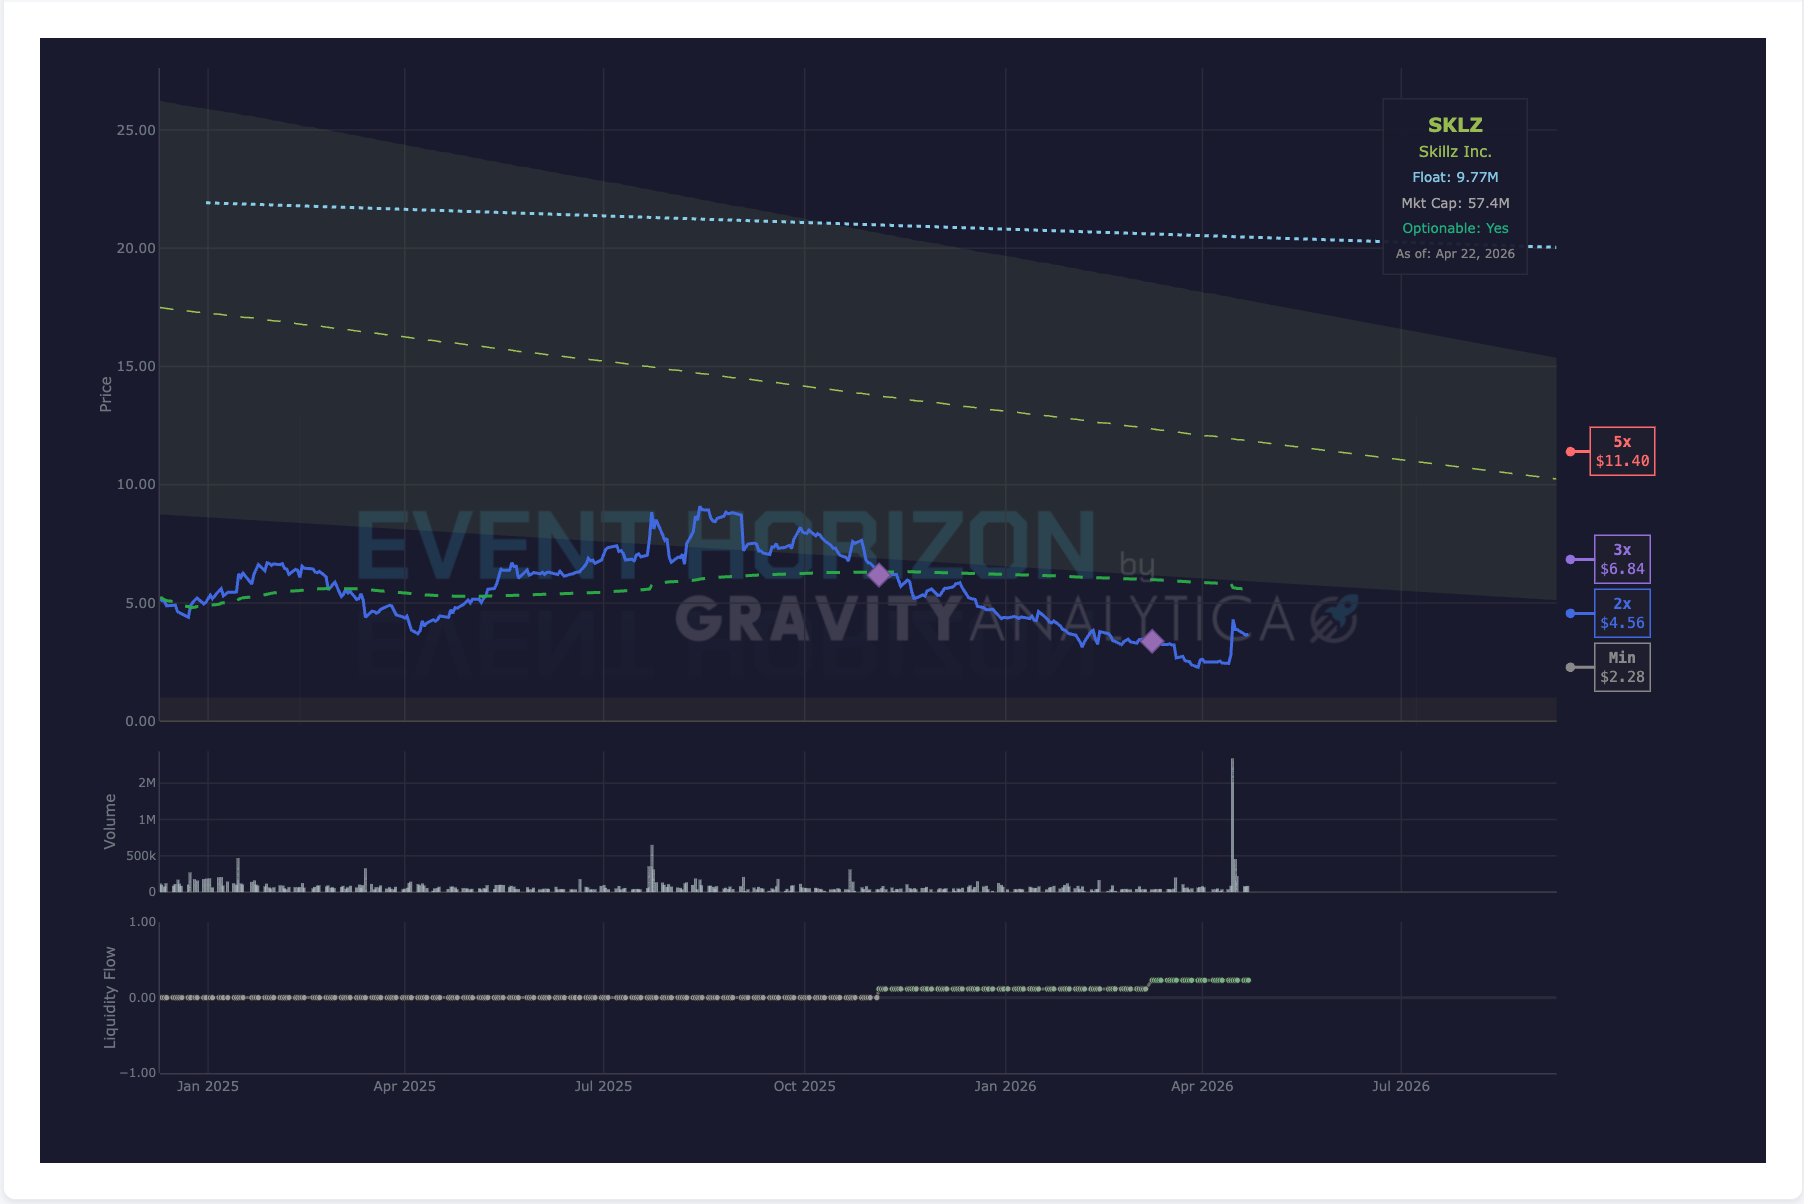Click the Float: 9.77M value
Image resolution: width=1804 pixels, height=1204 pixels.
tap(1455, 177)
